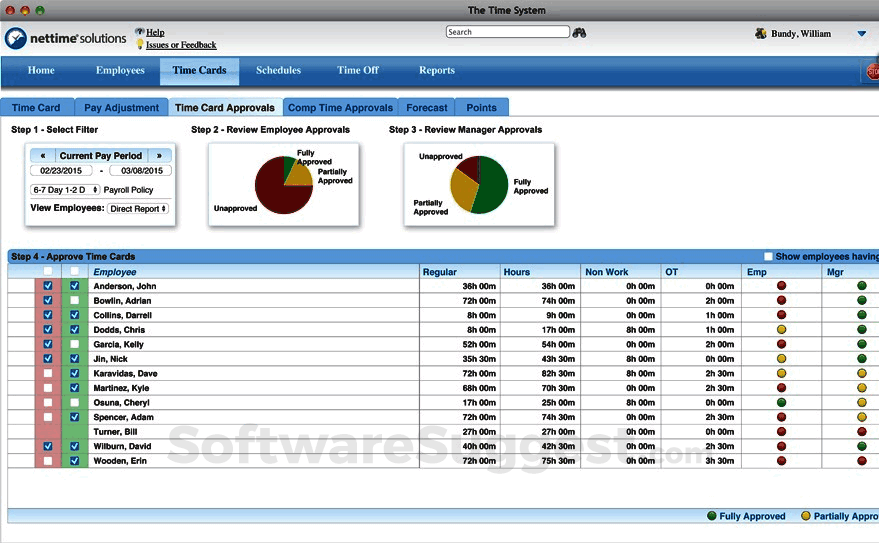Screen dimensions: 879x543
Task: Uncheck the green-column box for Bowlin, Adrian
Action: tap(74, 301)
